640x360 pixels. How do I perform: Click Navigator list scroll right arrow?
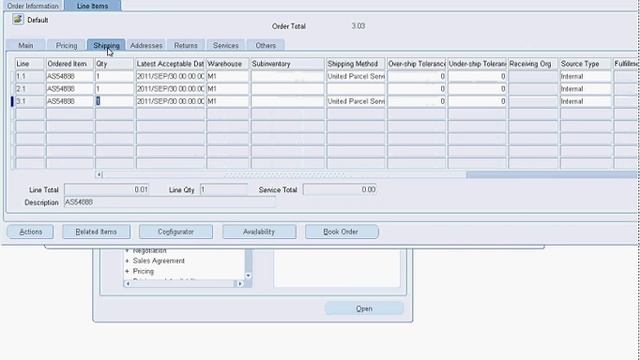click(240, 284)
